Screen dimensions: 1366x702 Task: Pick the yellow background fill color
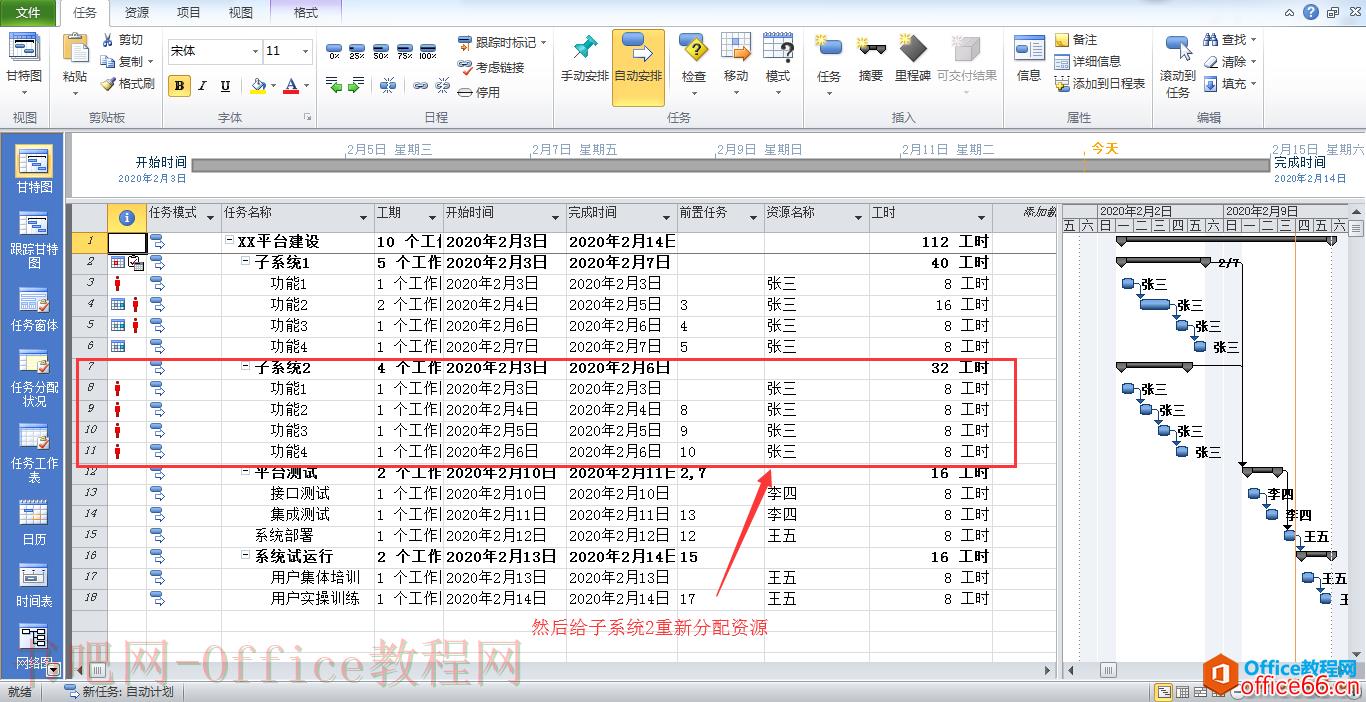click(258, 86)
